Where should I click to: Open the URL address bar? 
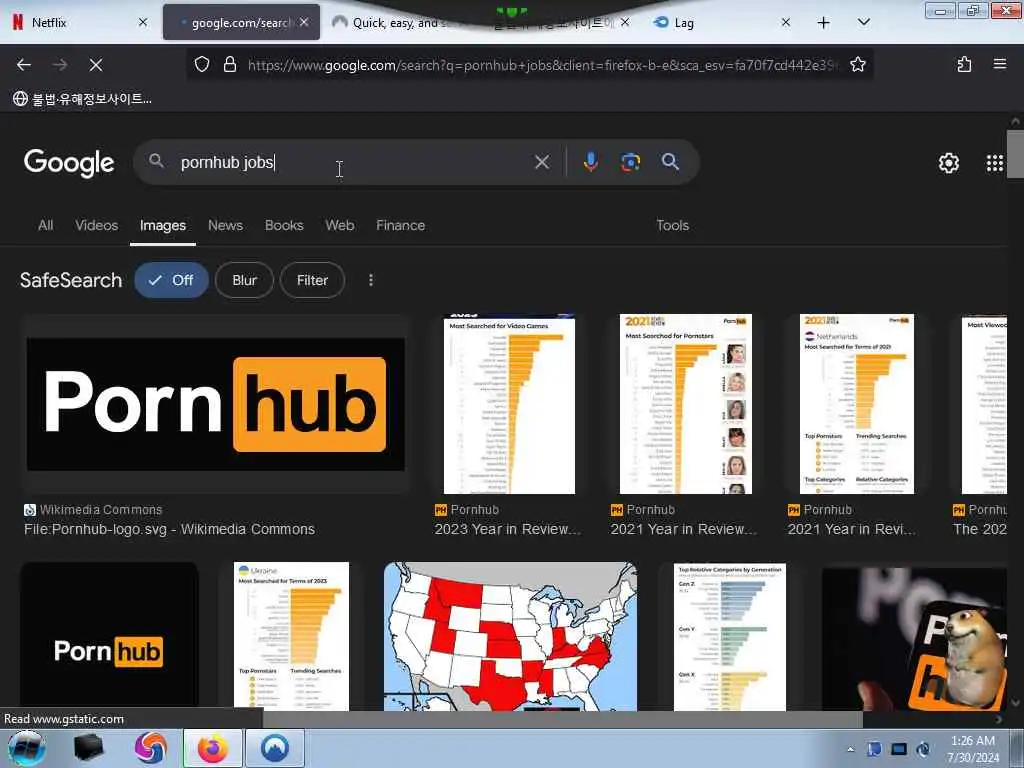coord(542,65)
